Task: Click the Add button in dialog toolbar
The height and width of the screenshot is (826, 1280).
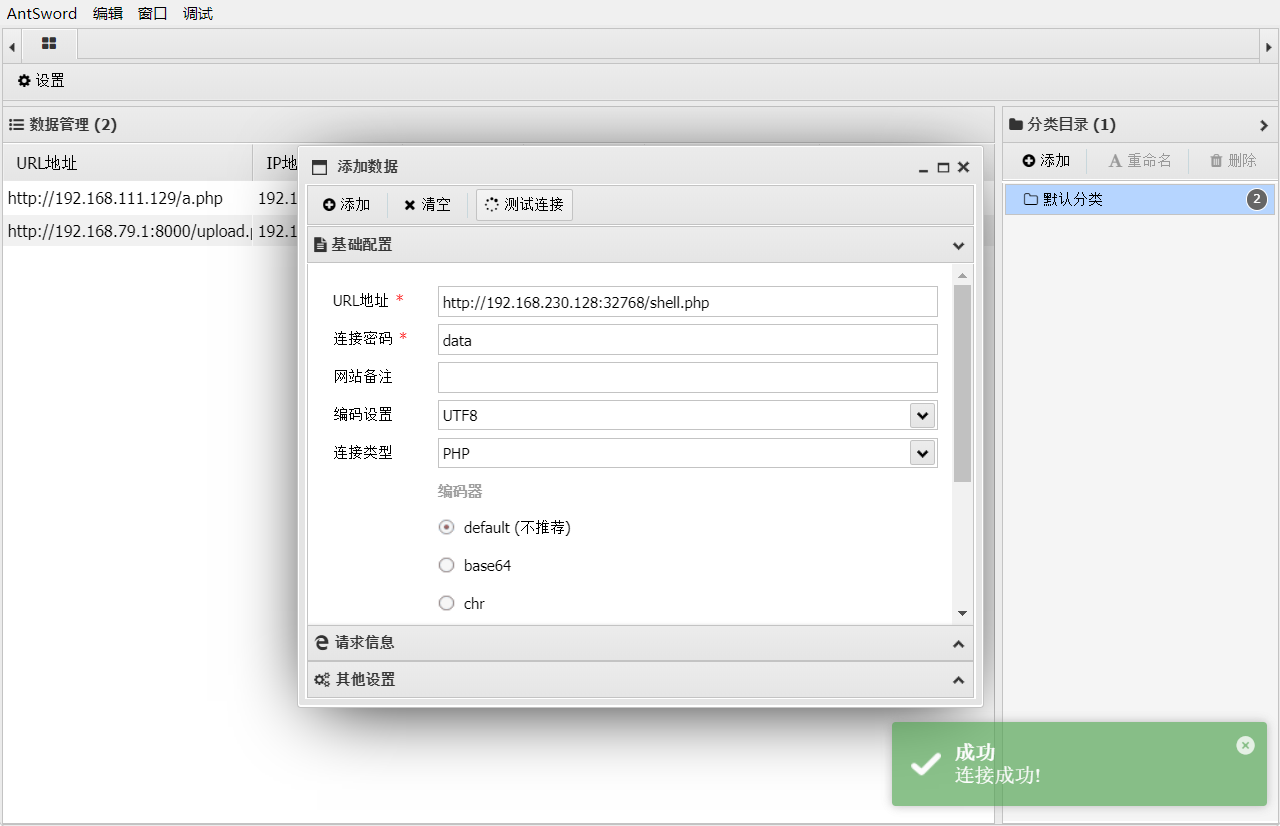Action: click(347, 205)
